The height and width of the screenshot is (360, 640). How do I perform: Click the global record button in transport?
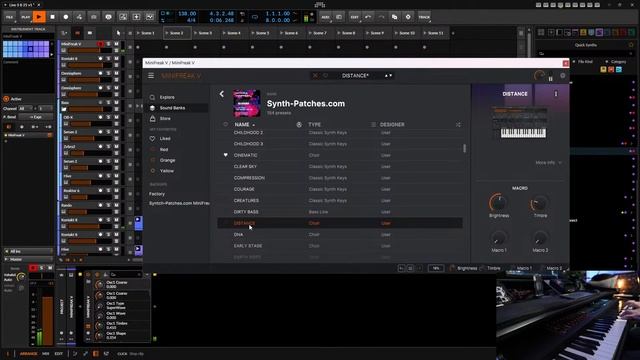tap(66, 17)
